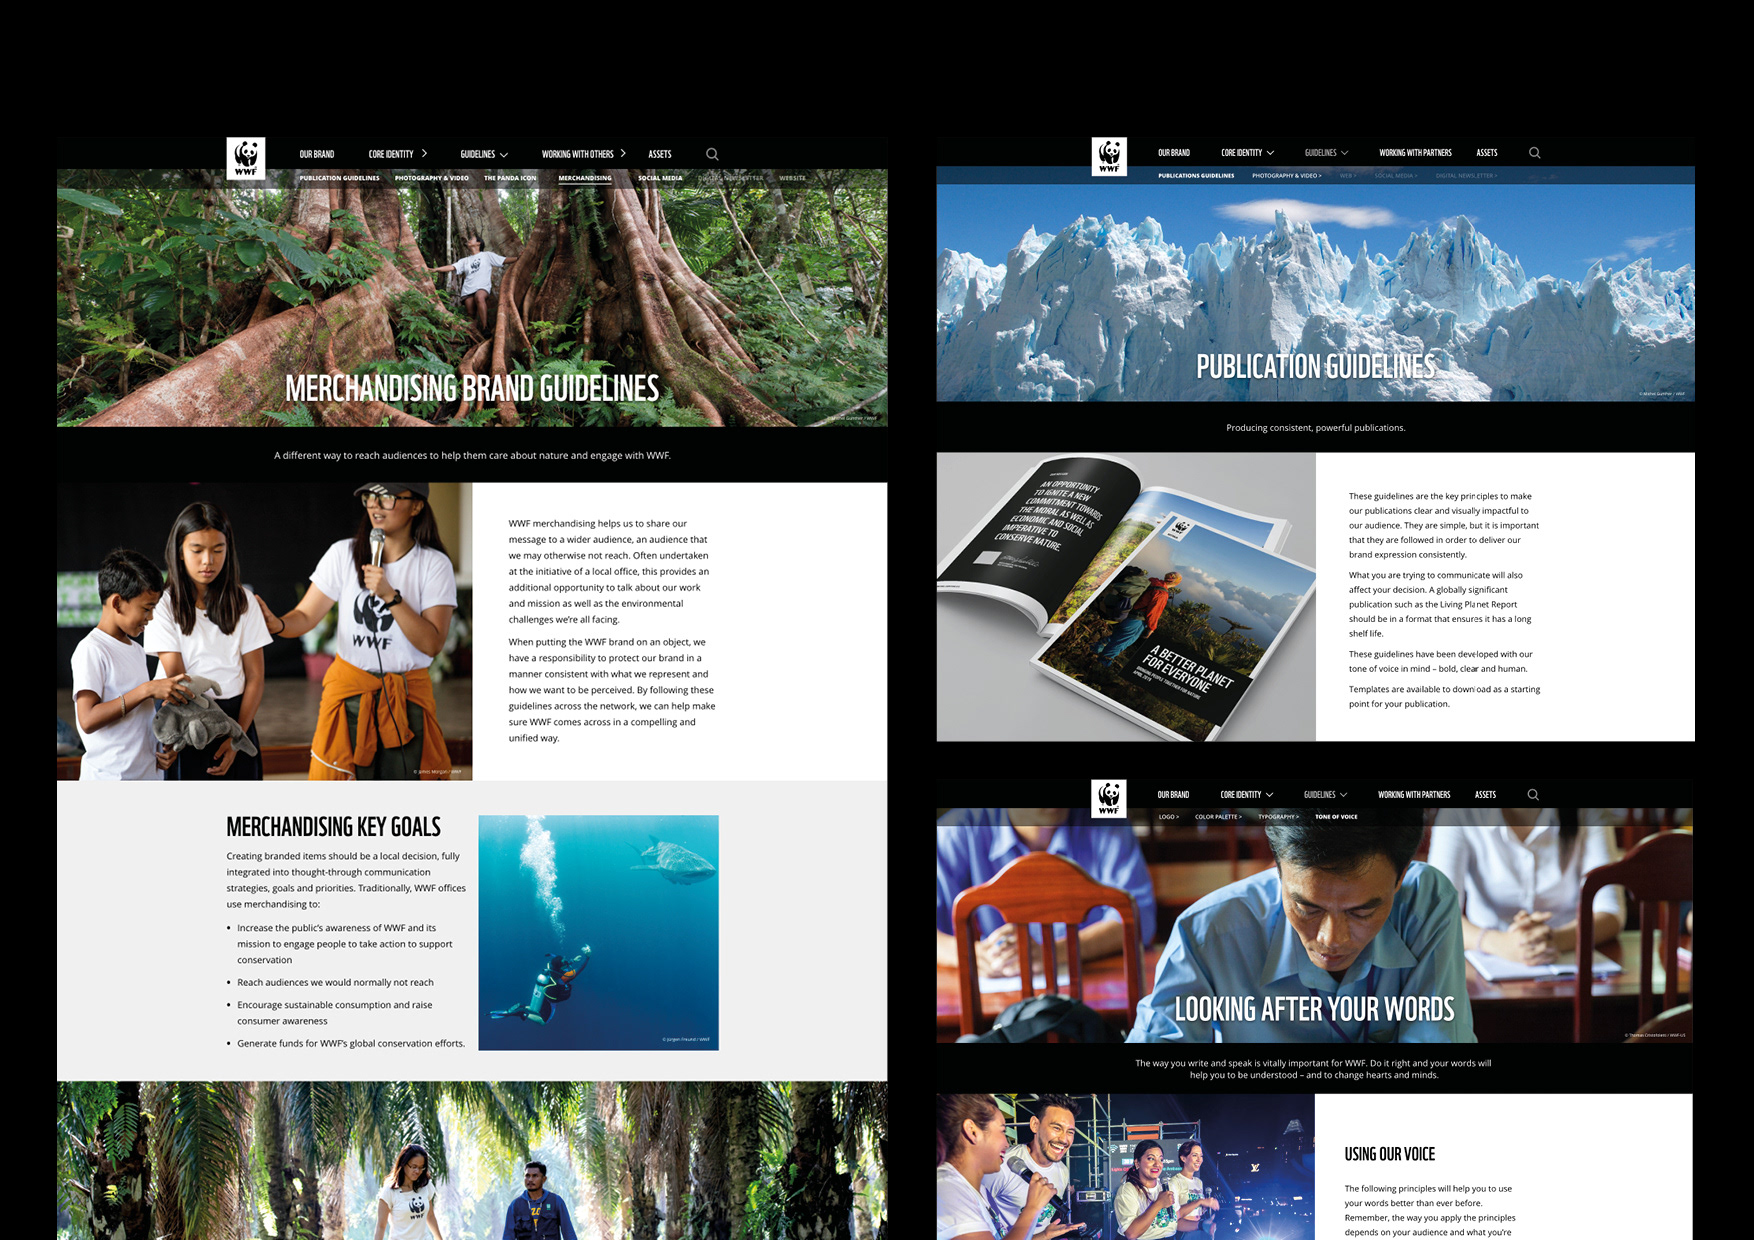This screenshot has width=1754, height=1240.
Task: Click the Using Our Voice heading
Action: 1389,1154
